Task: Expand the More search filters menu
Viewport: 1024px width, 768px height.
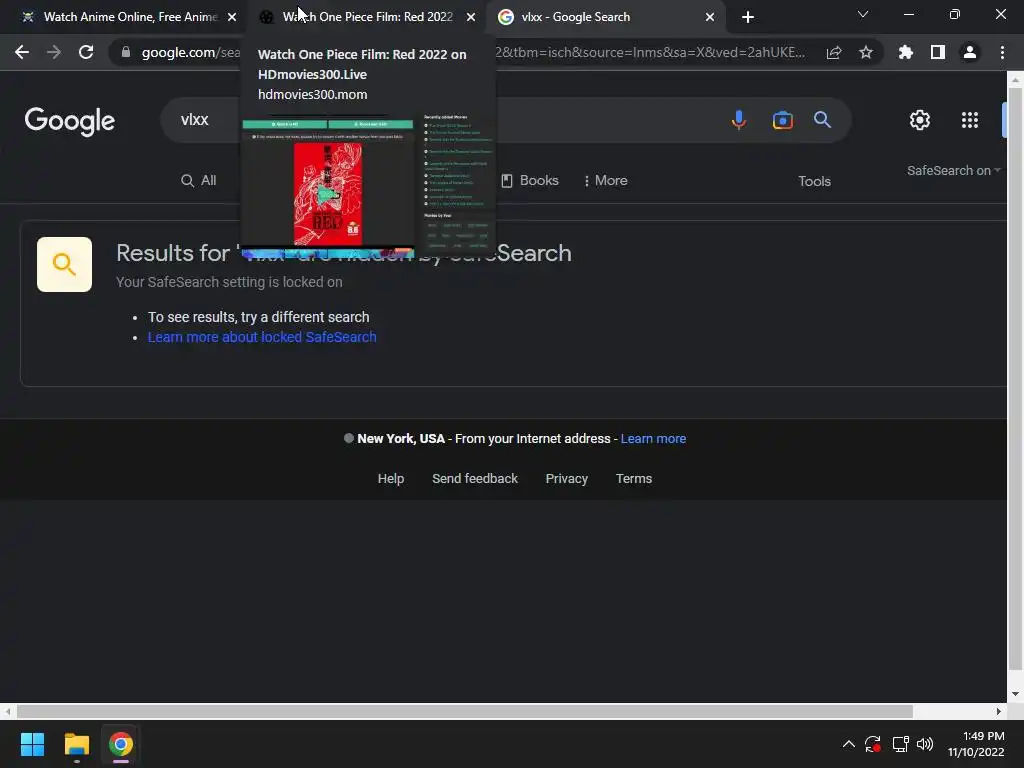Action: pyautogui.click(x=605, y=180)
